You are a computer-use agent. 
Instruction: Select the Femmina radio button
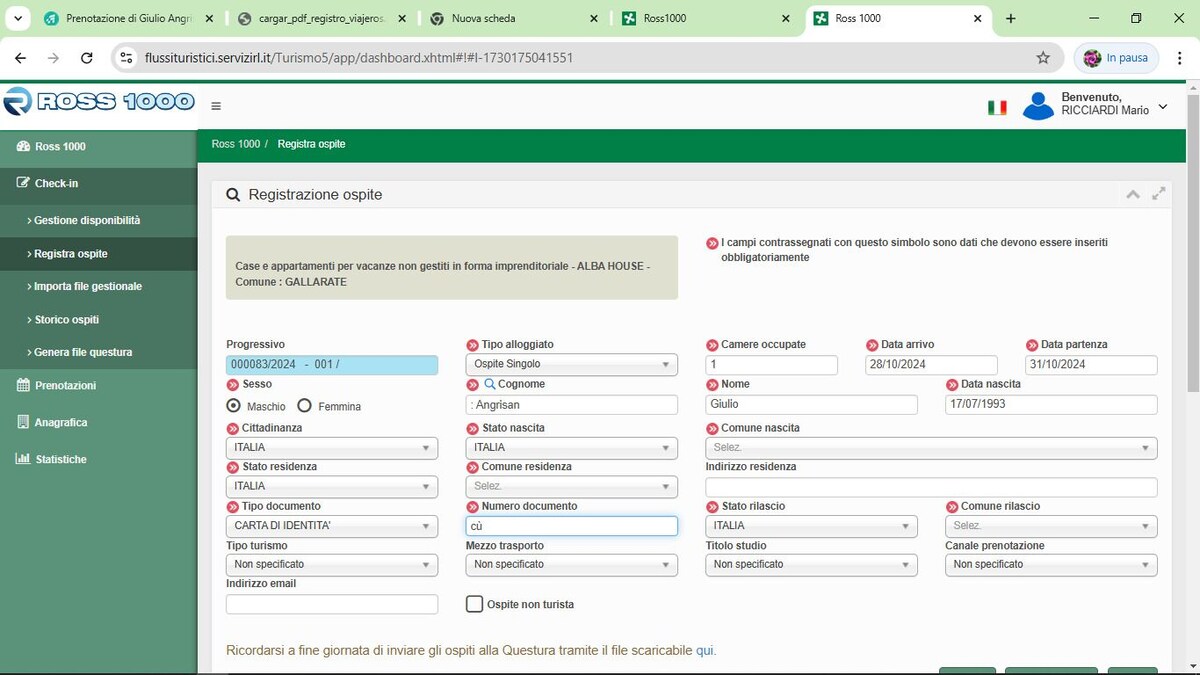point(305,406)
